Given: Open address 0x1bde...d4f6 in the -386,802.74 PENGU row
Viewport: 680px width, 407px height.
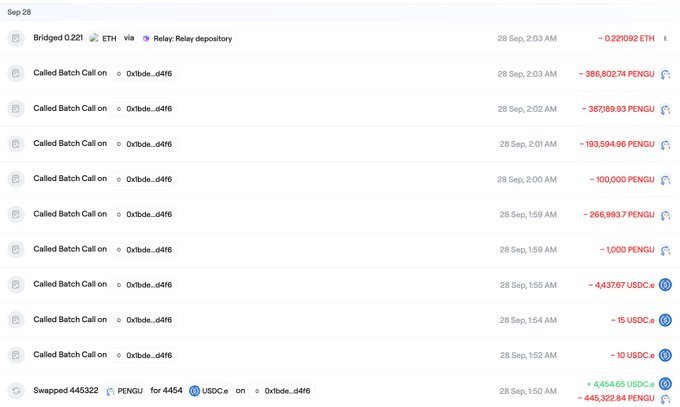Looking at the screenshot, I should point(144,74).
